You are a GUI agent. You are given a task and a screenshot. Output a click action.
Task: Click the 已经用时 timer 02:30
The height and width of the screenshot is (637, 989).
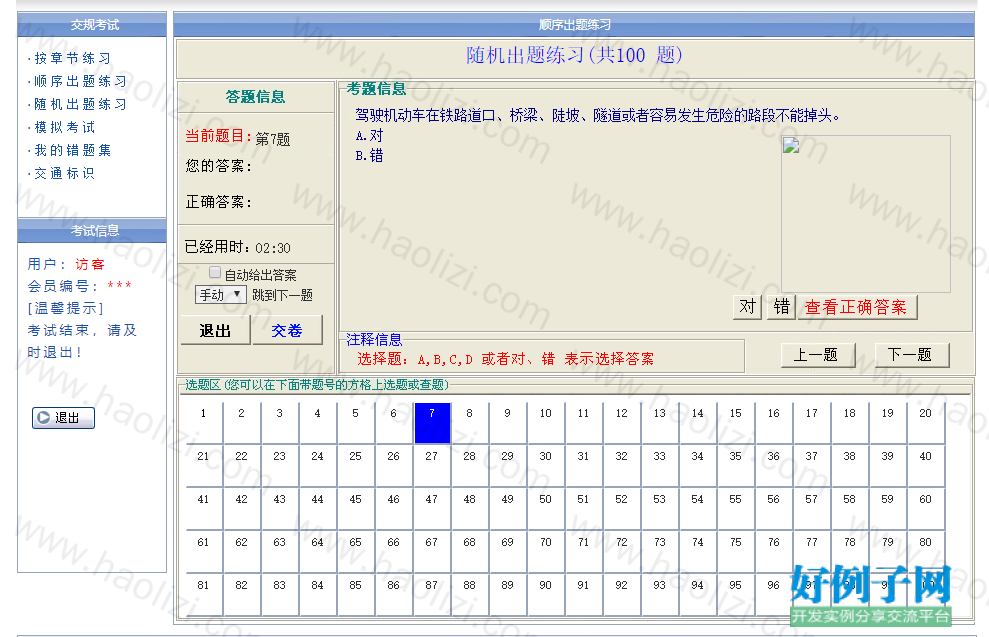(x=272, y=248)
